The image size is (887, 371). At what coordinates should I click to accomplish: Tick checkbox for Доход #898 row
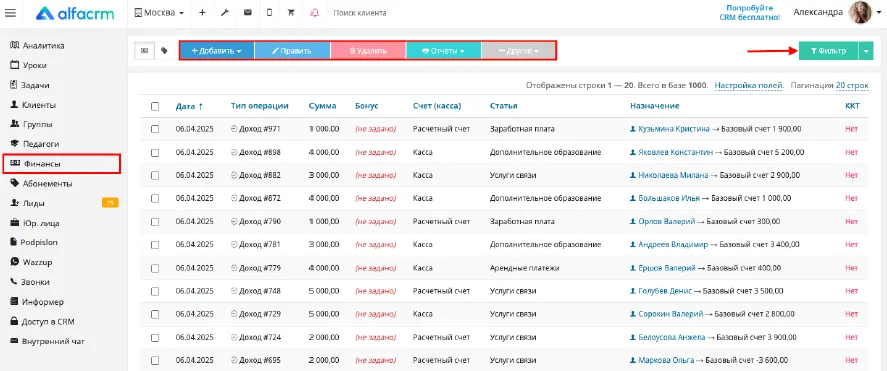[155, 152]
